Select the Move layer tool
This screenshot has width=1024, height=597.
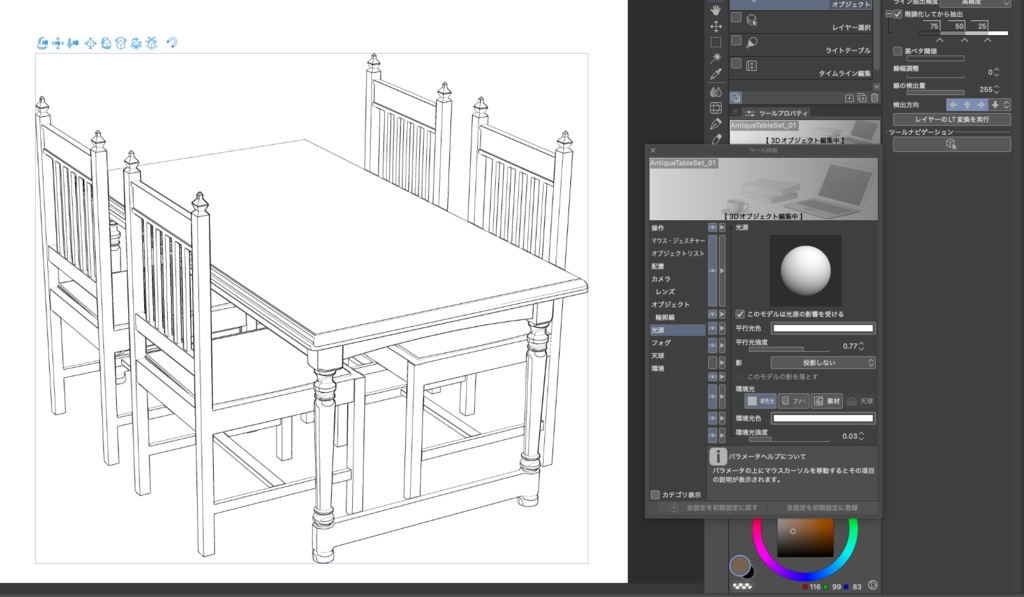pos(716,26)
